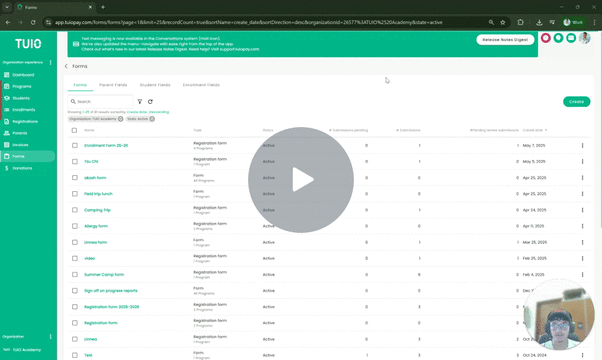602x360 pixels.
Task: Open a new browser tab
Action: pyautogui.click(x=103, y=7)
